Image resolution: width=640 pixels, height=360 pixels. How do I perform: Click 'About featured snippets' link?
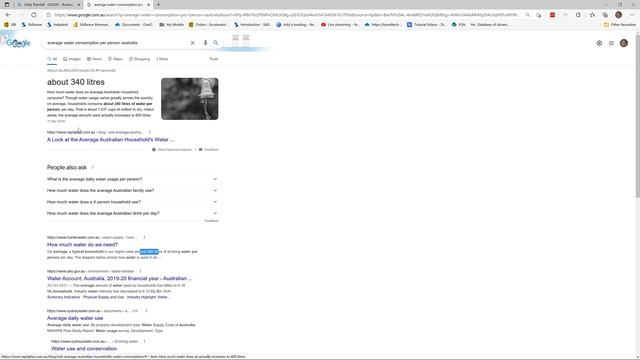point(172,150)
